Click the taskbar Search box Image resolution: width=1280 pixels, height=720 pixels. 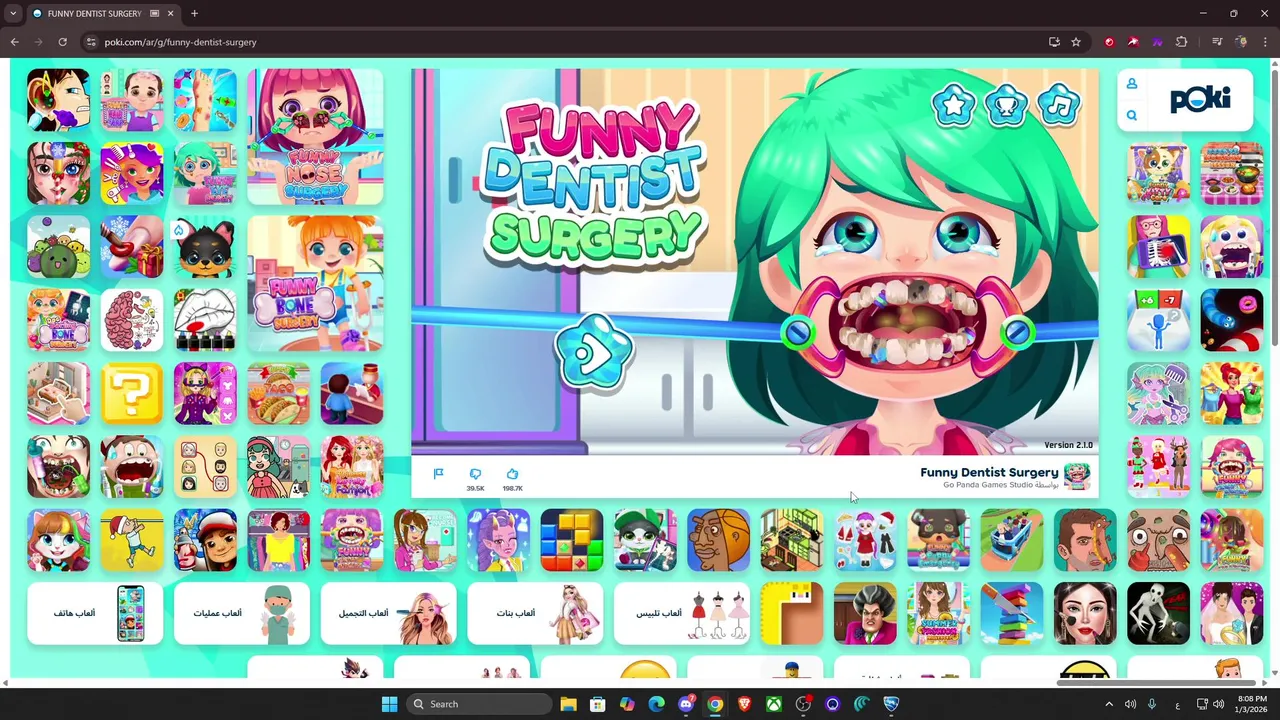[478, 704]
